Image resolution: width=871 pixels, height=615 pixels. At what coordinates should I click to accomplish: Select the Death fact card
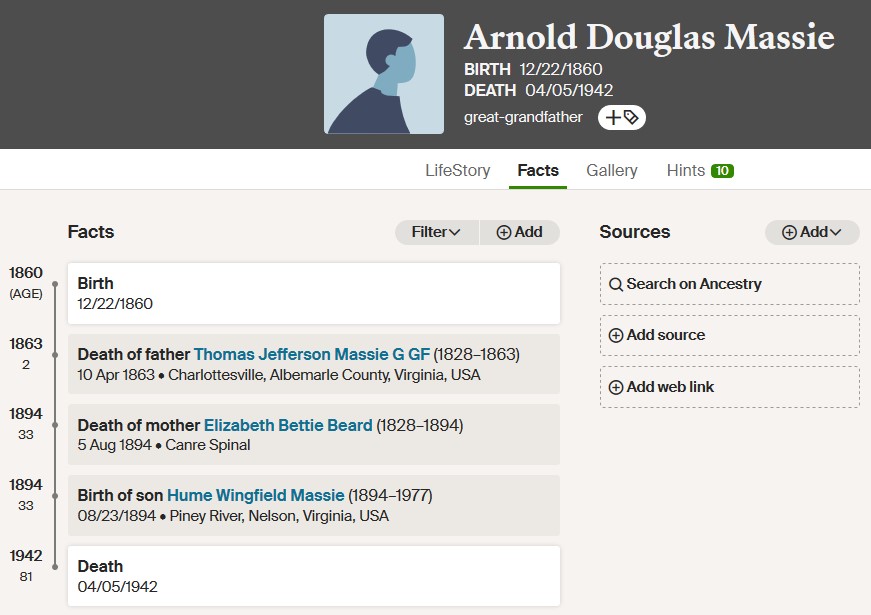coord(314,576)
